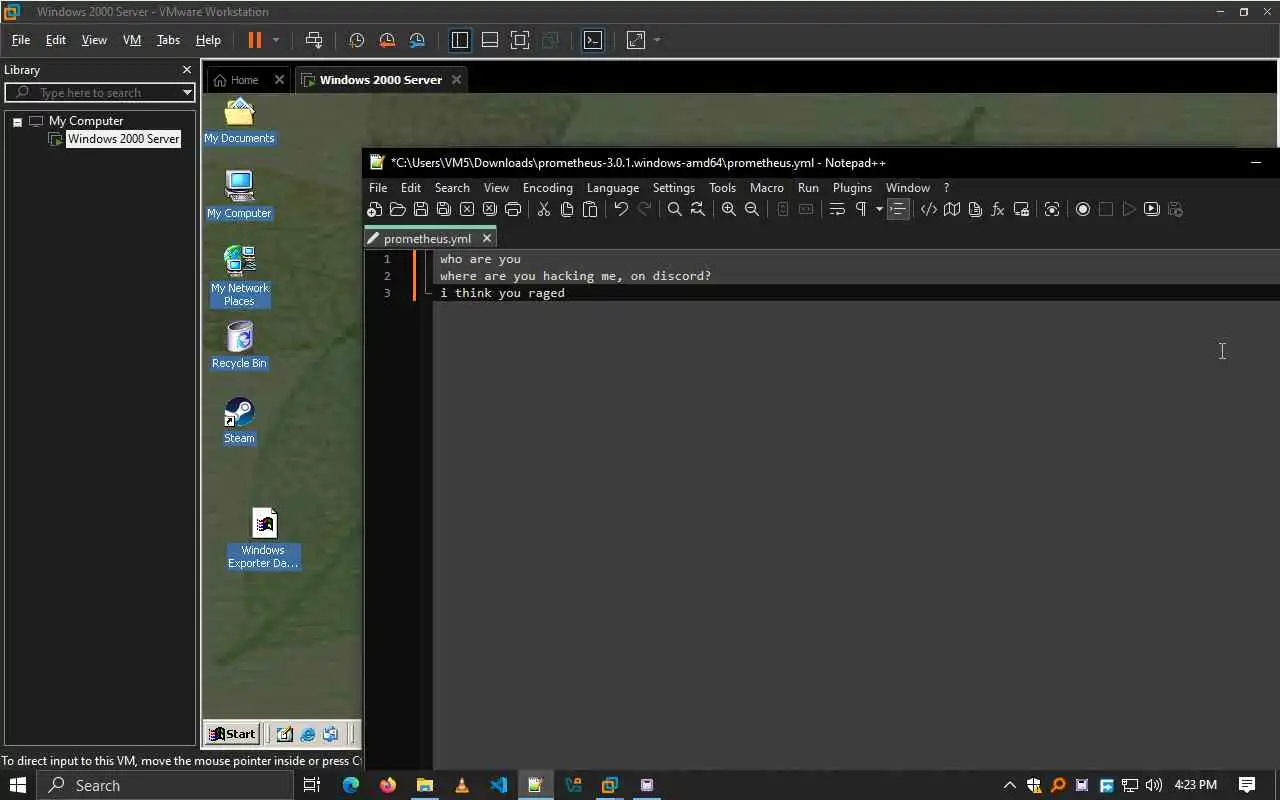
Task: Click the Copy icon in Notepad++ toolbar
Action: tap(566, 209)
